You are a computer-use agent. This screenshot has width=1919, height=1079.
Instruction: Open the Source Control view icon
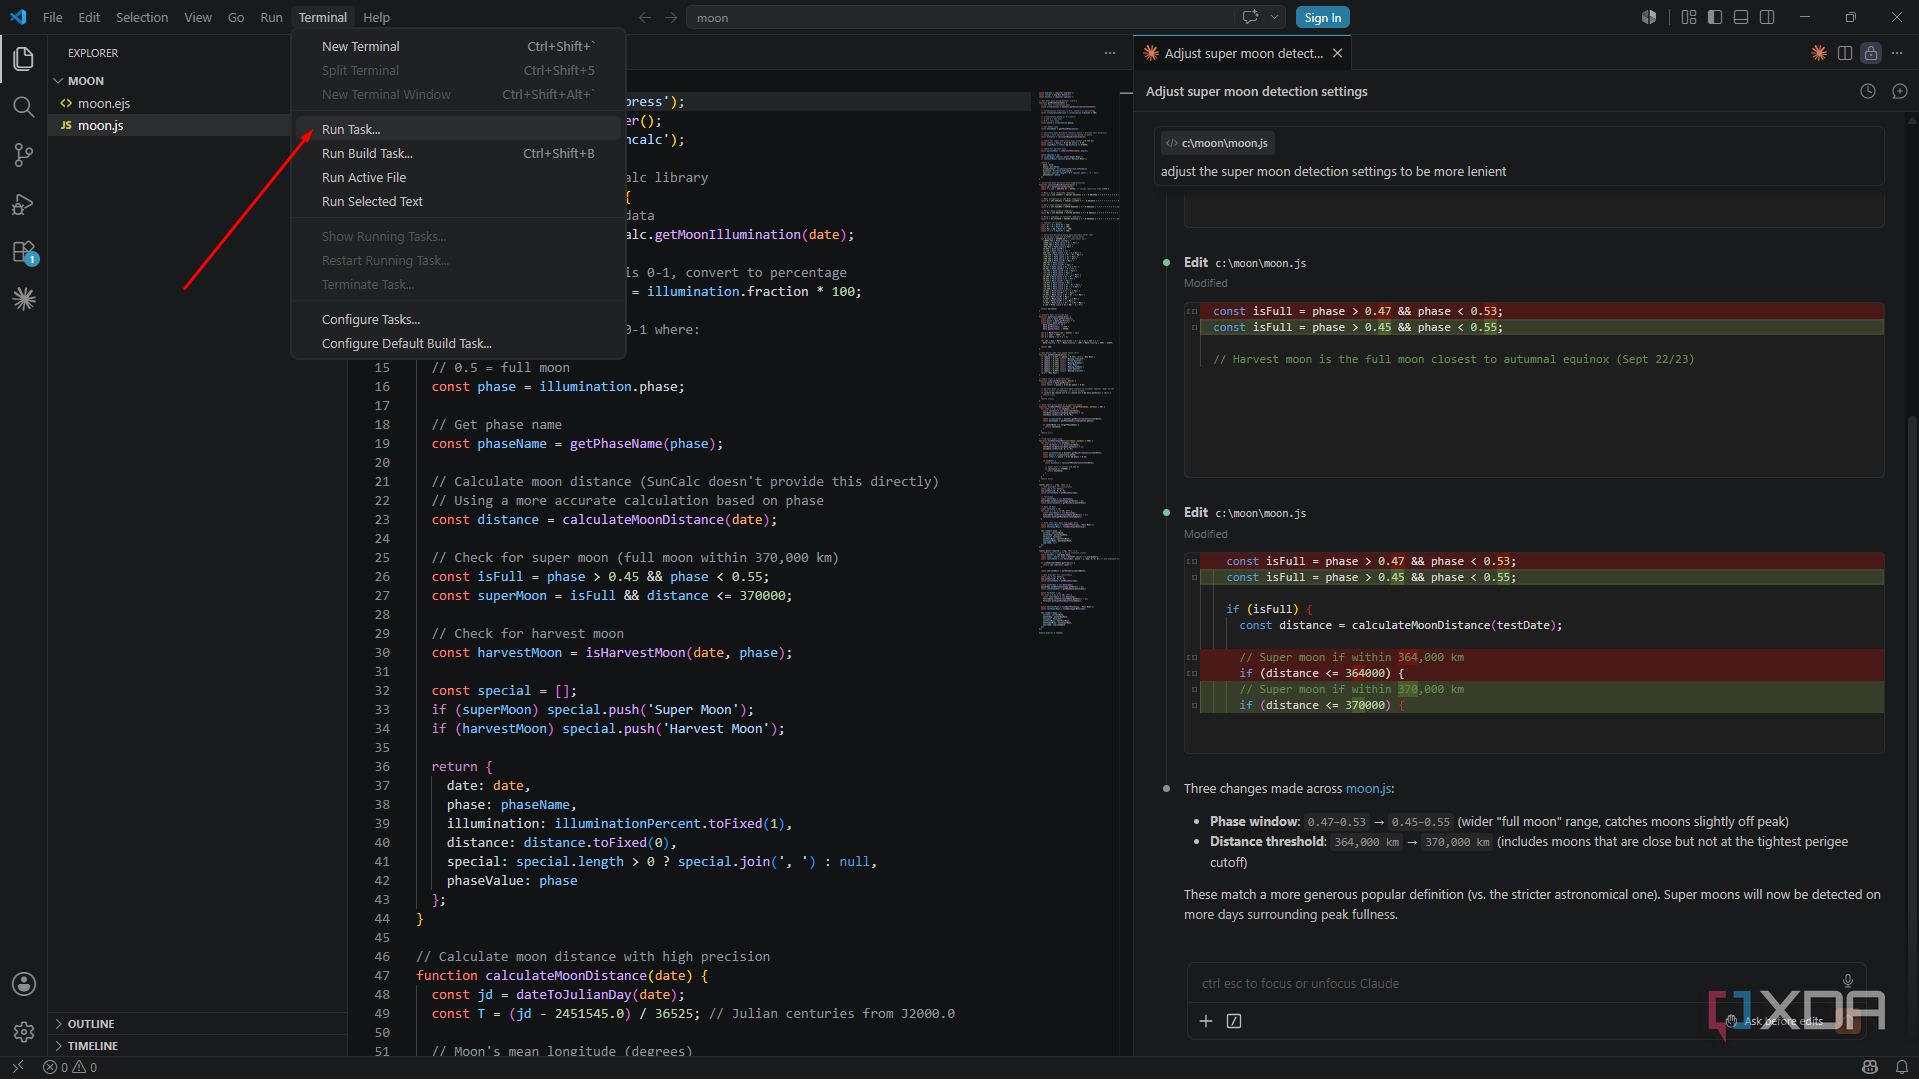point(24,155)
